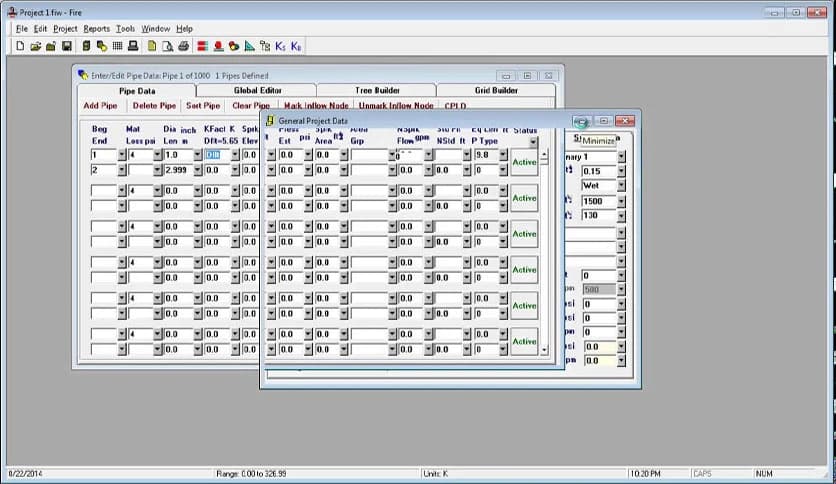The image size is (836, 484).
Task: Click the computer toolbar icon
Action: click(x=133, y=46)
